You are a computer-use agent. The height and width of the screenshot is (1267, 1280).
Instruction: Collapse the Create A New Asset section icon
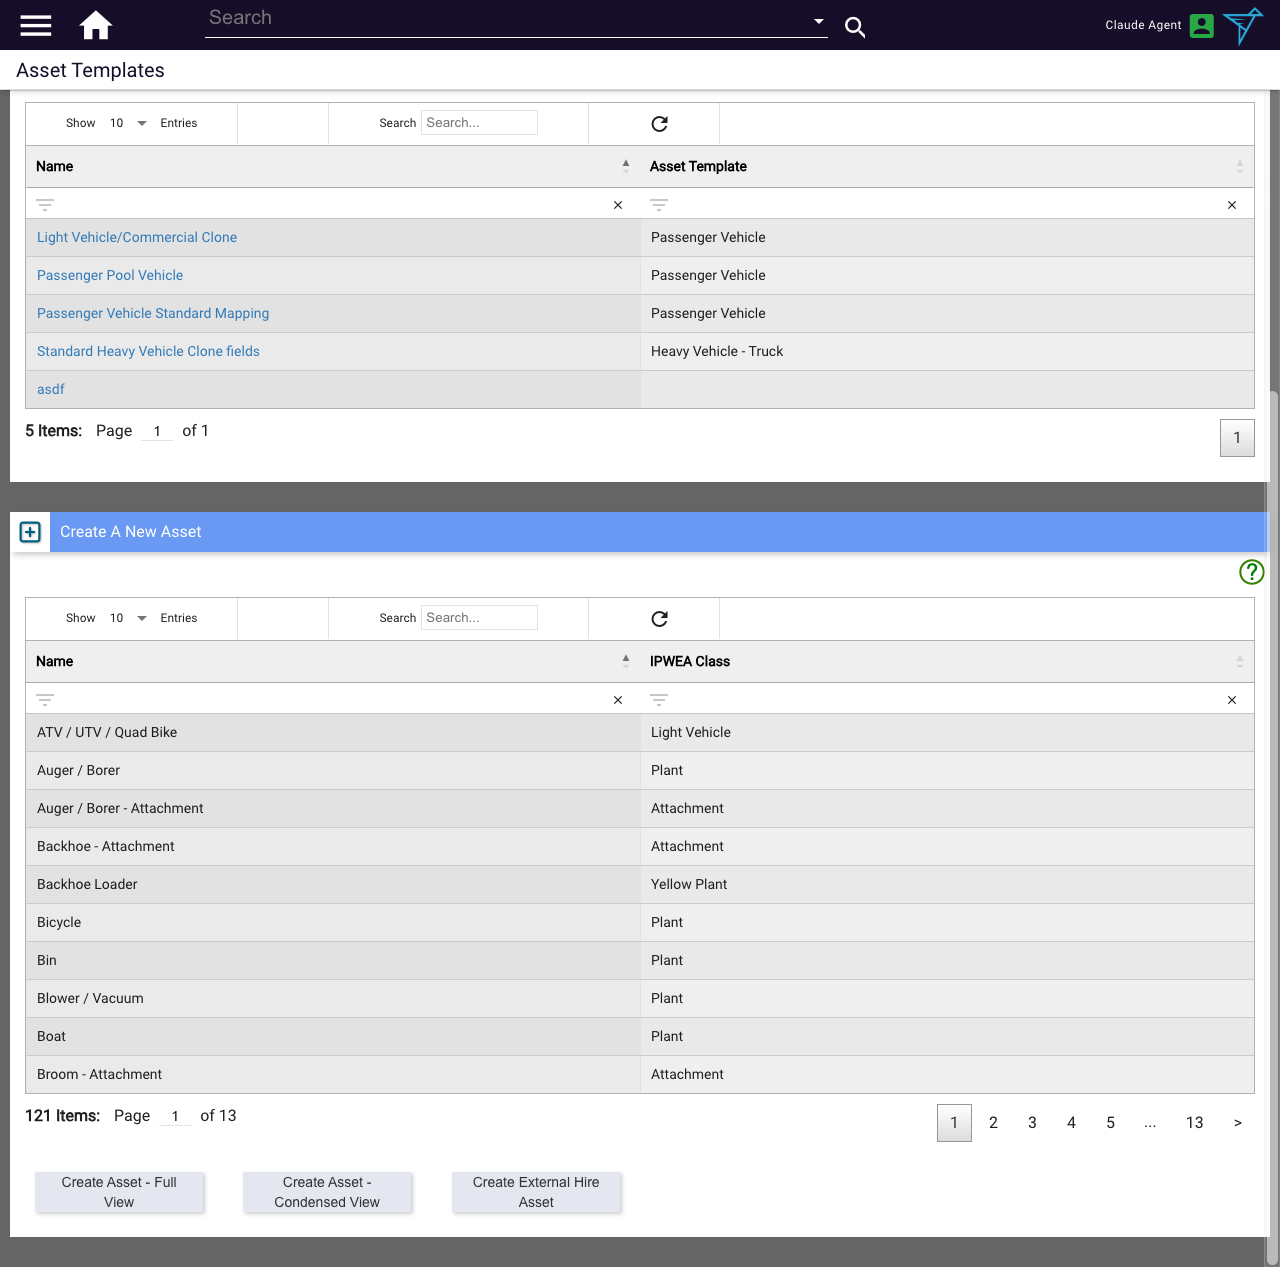tap(30, 532)
